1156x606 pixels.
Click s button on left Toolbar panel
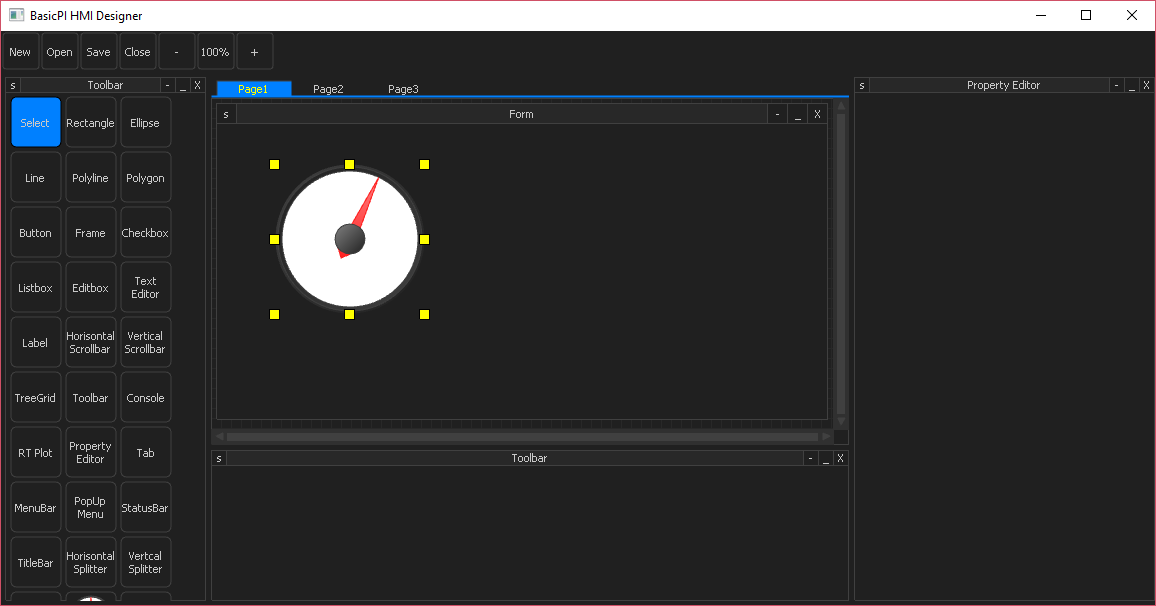click(13, 86)
